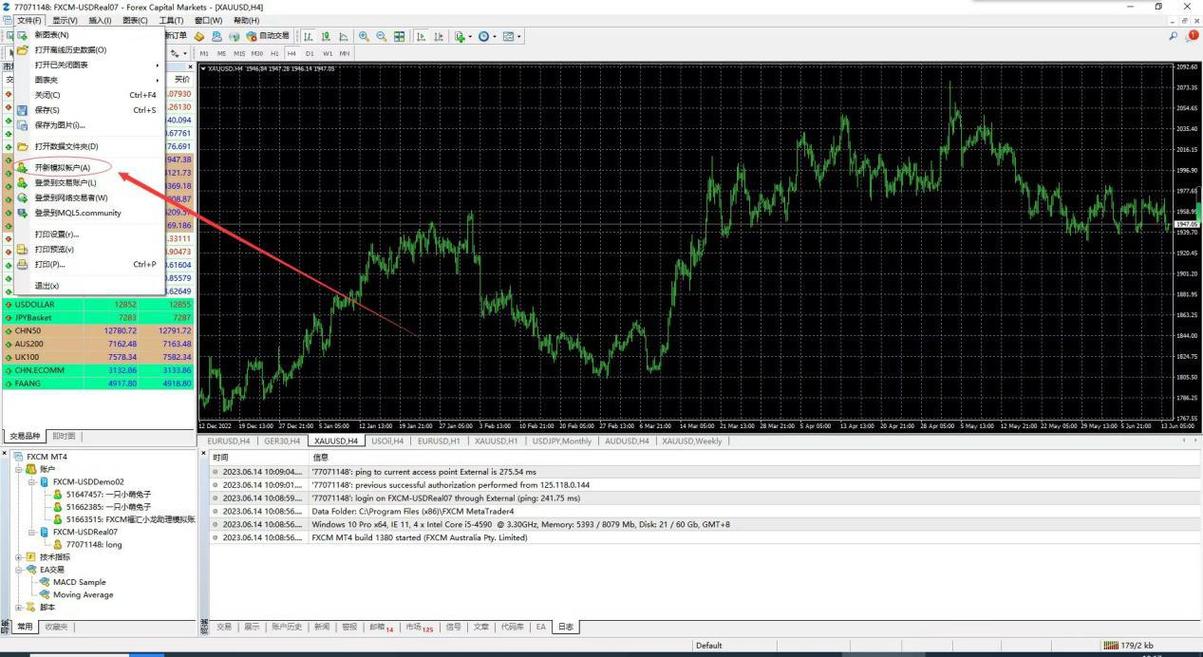Click the tile windows grid icon
1203x657 pixels.
coord(399,37)
